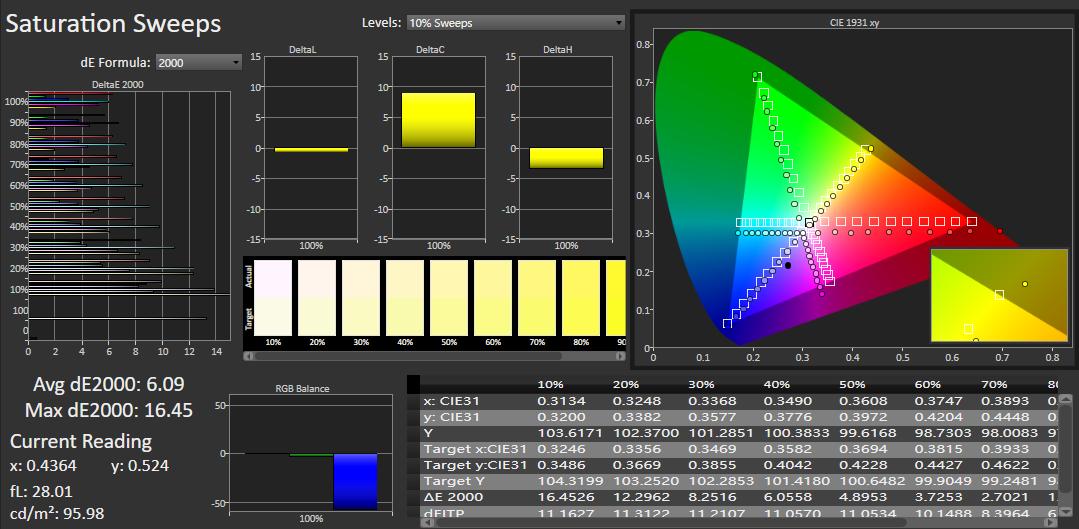Select the 50% saturation swatch

pos(449,297)
